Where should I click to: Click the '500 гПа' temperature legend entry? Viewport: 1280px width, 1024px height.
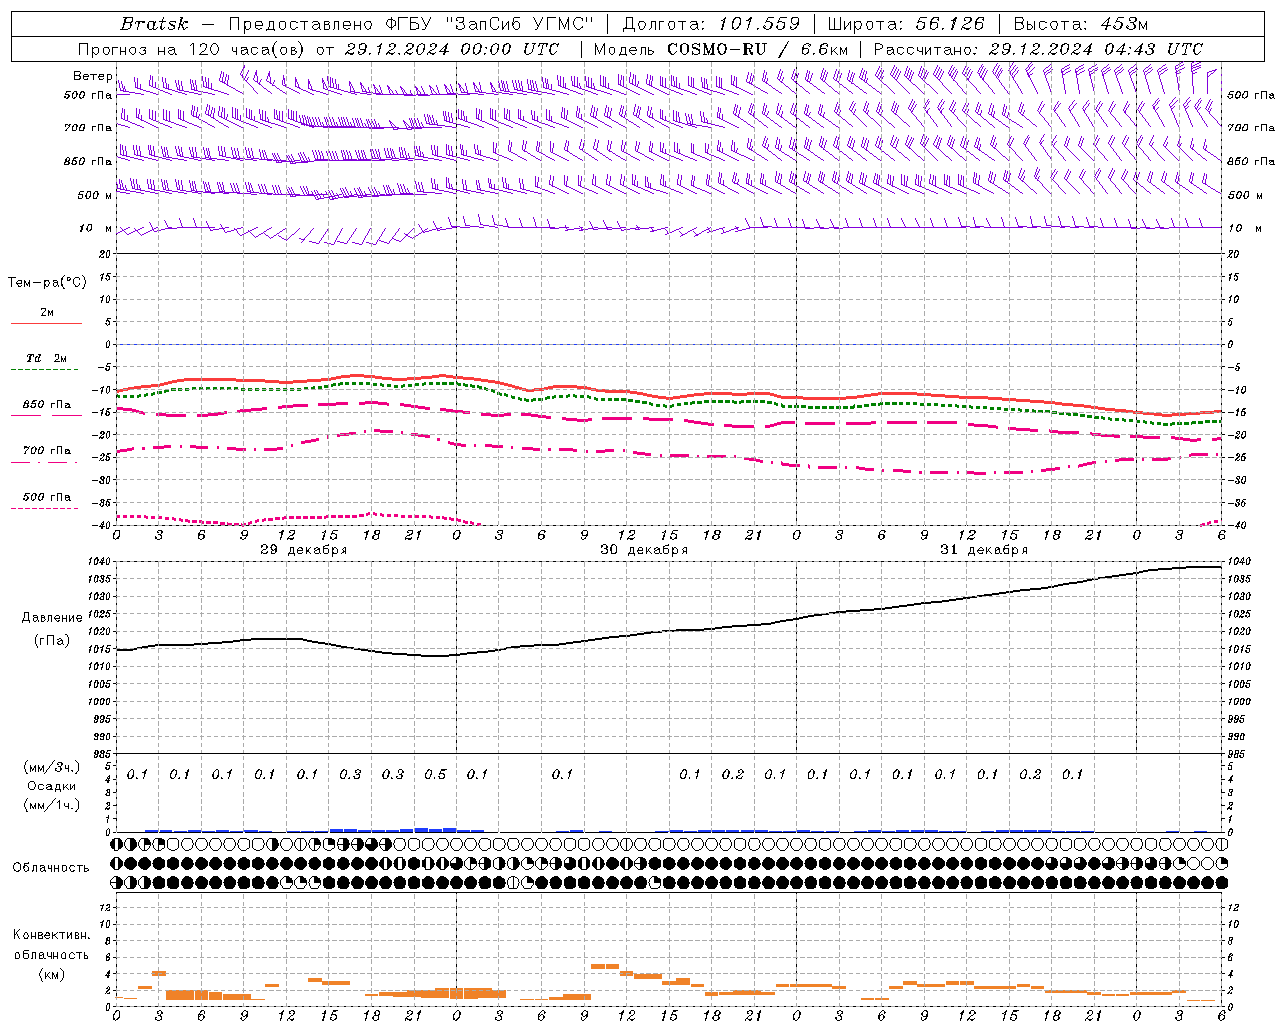(47, 497)
